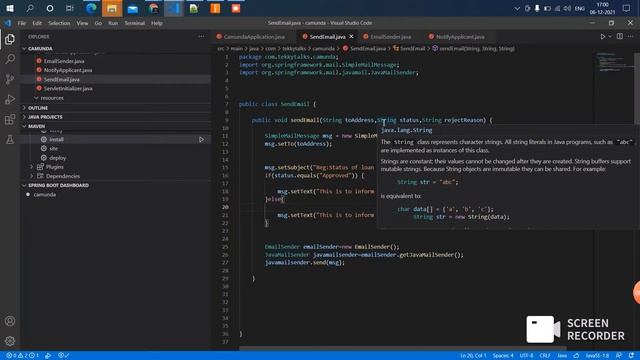Click the notifications bell in status bar
The width and height of the screenshot is (640, 360).
631,356
